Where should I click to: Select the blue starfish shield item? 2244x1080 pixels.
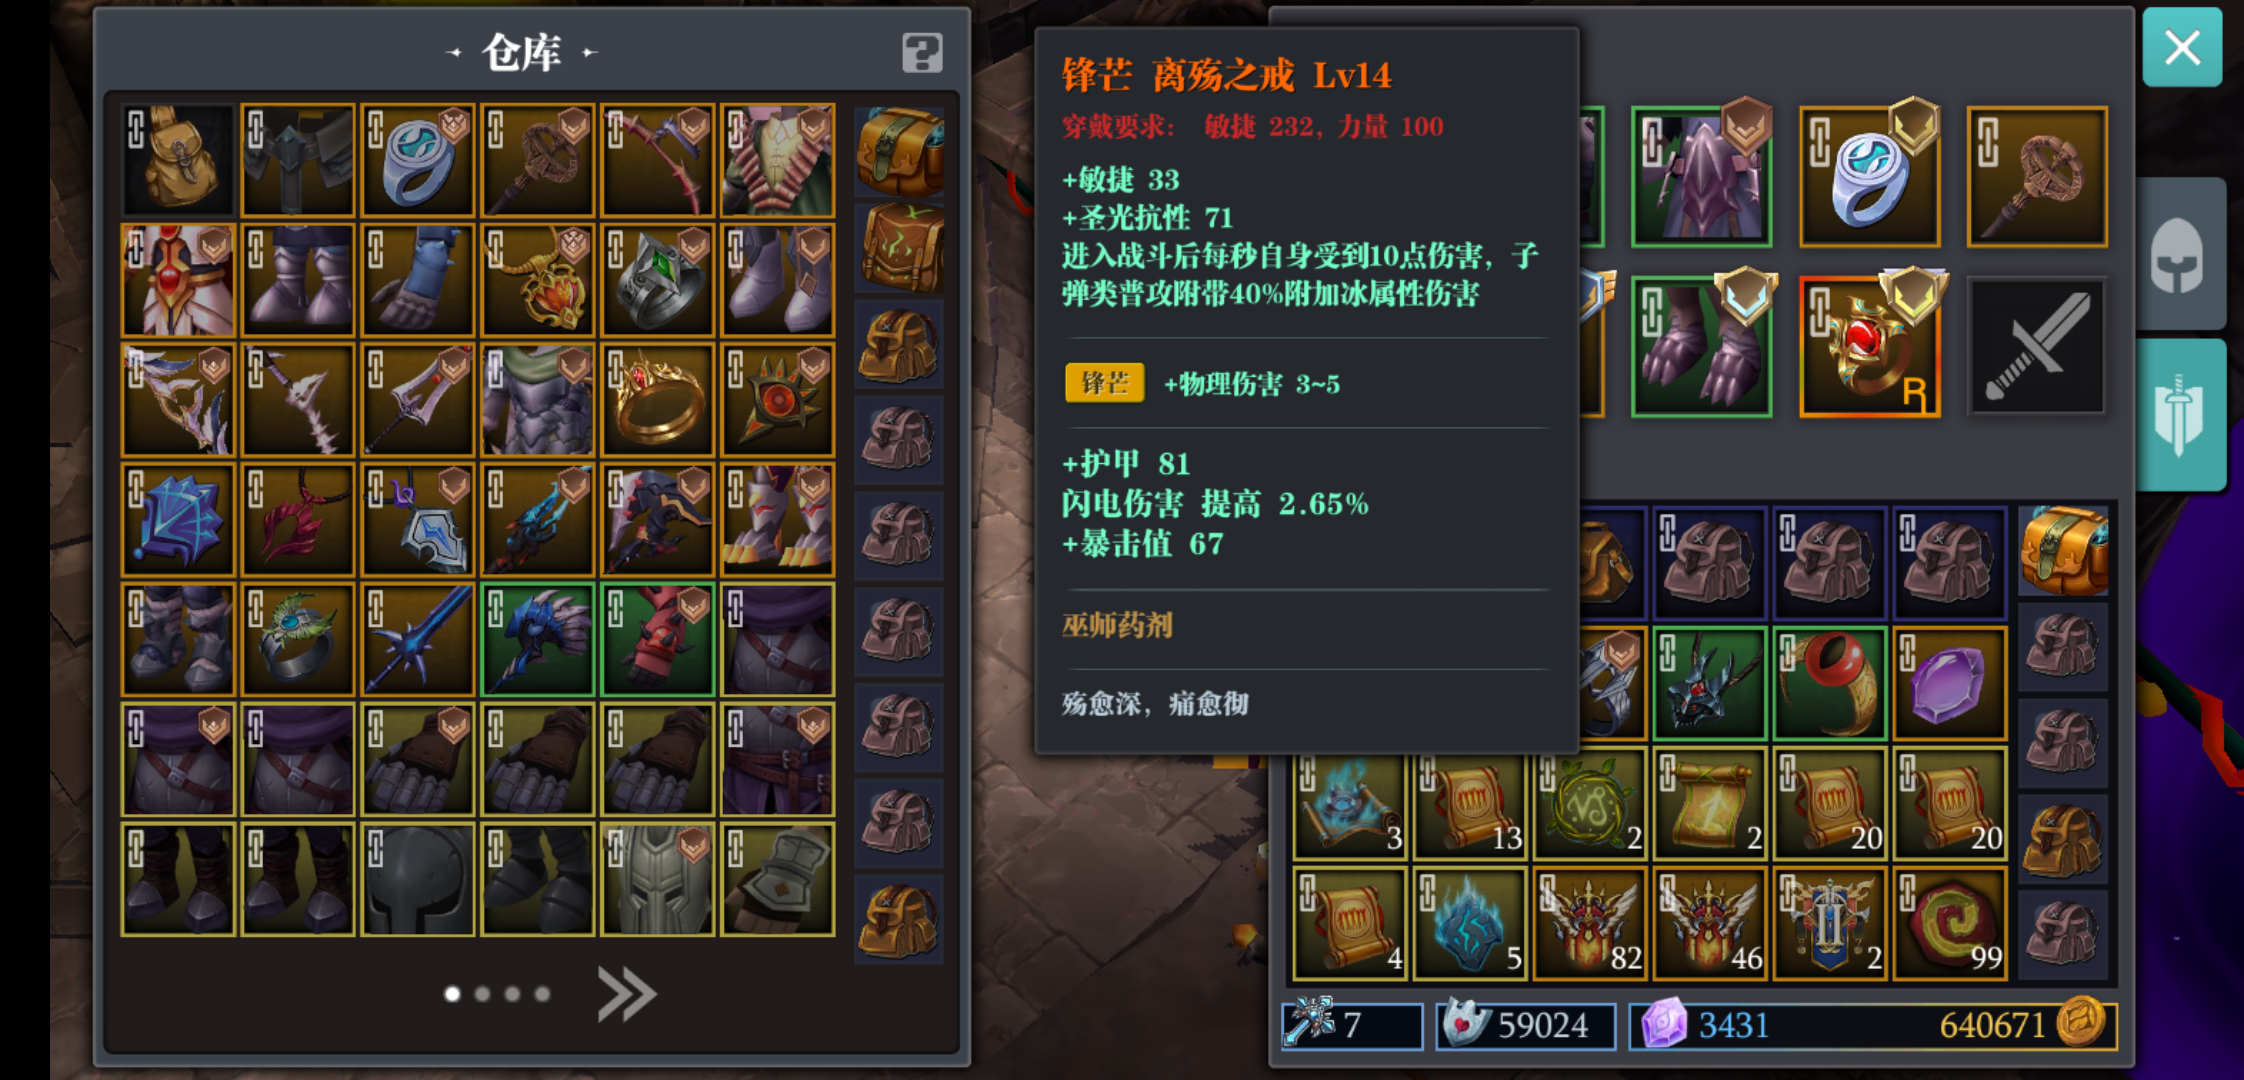click(178, 520)
